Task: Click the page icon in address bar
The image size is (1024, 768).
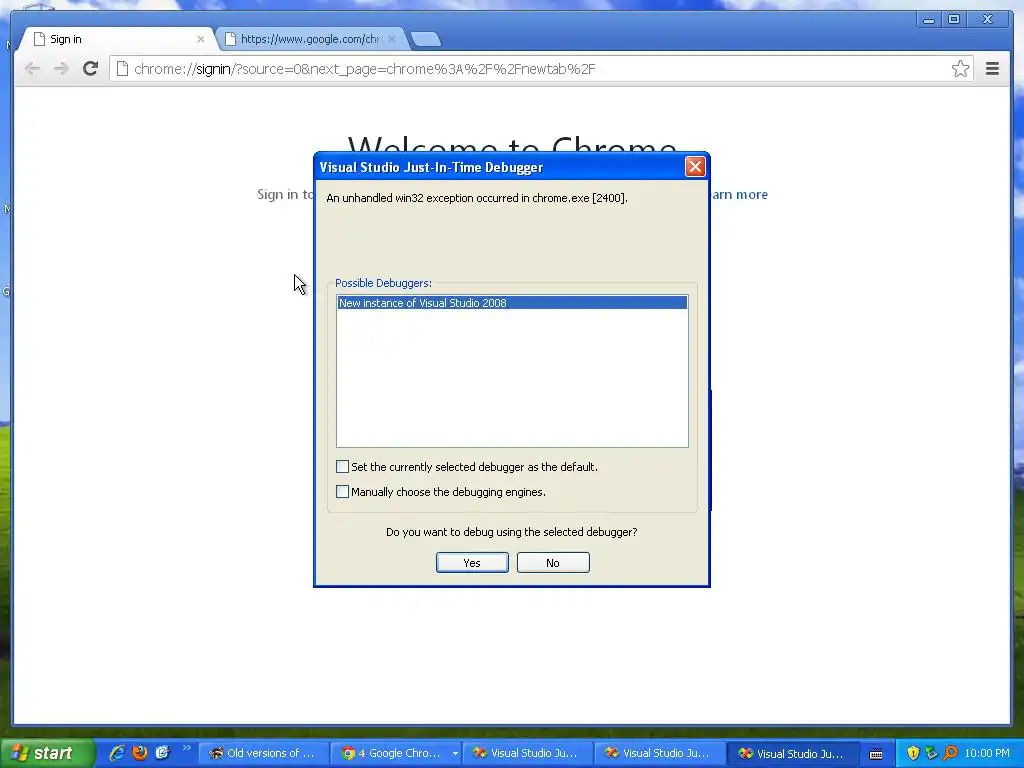Action: (122, 69)
